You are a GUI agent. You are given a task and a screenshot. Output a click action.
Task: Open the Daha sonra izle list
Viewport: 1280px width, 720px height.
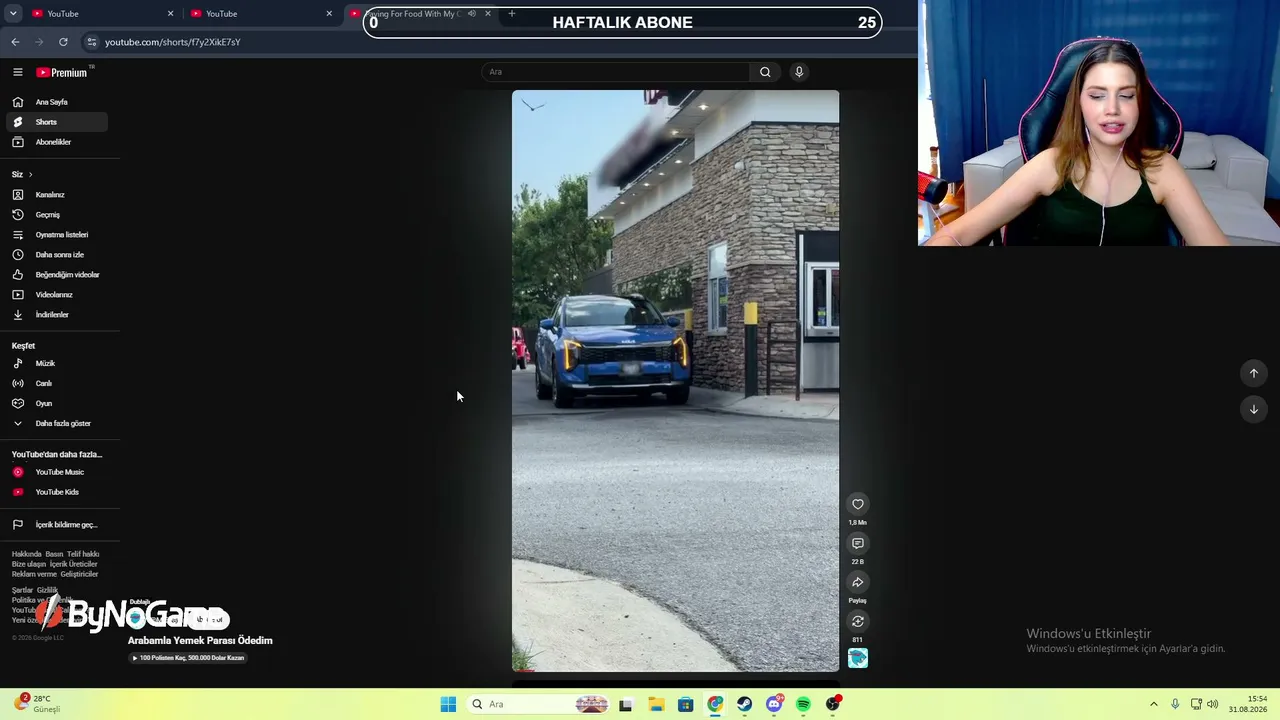coord(56,255)
